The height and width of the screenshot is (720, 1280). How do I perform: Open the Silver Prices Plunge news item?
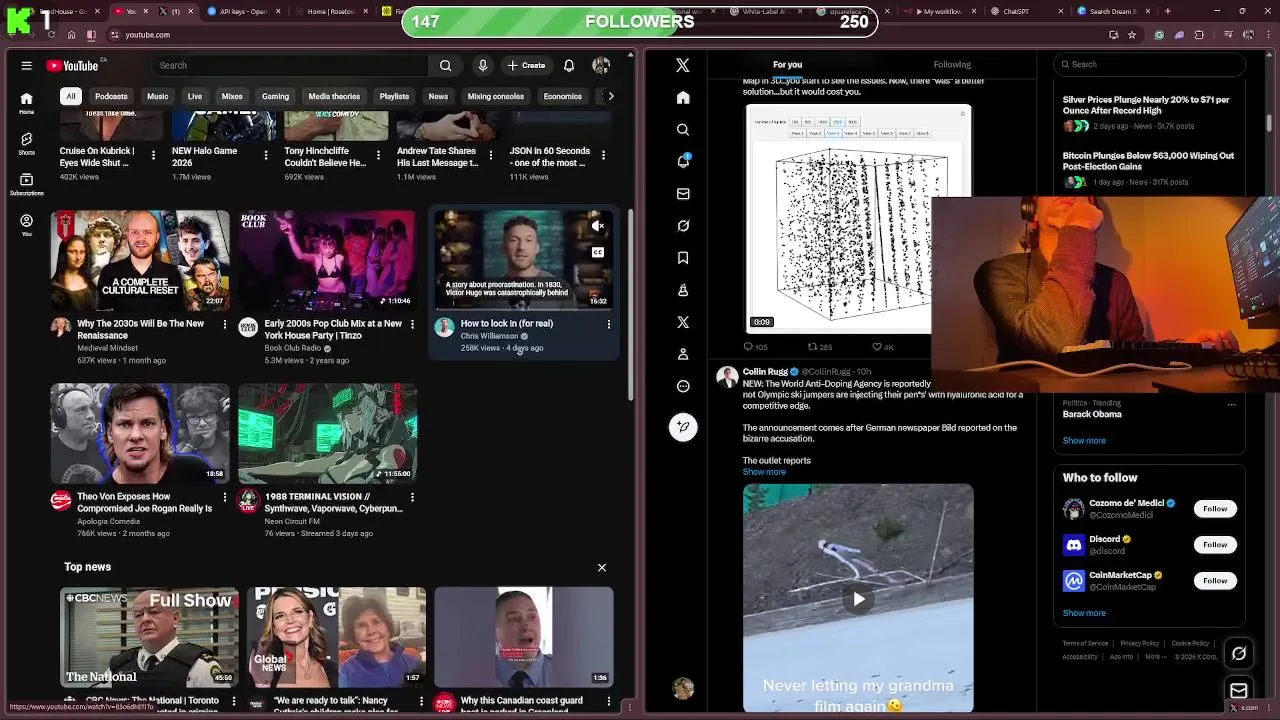coord(1148,113)
